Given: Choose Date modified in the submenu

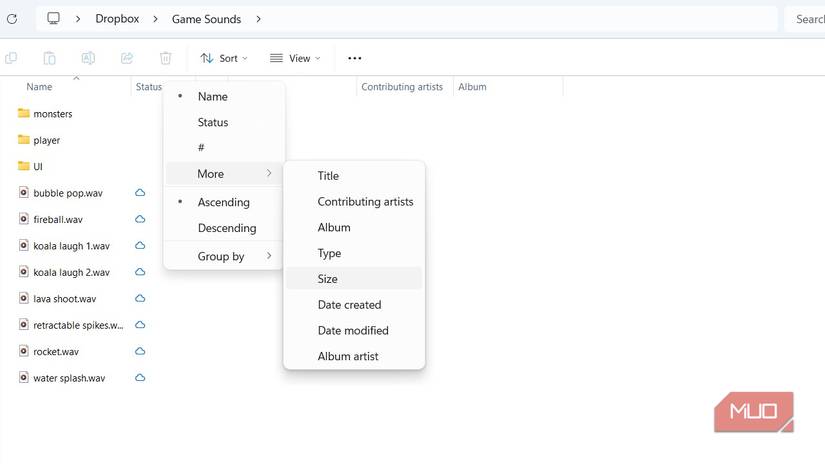Looking at the screenshot, I should [354, 330].
